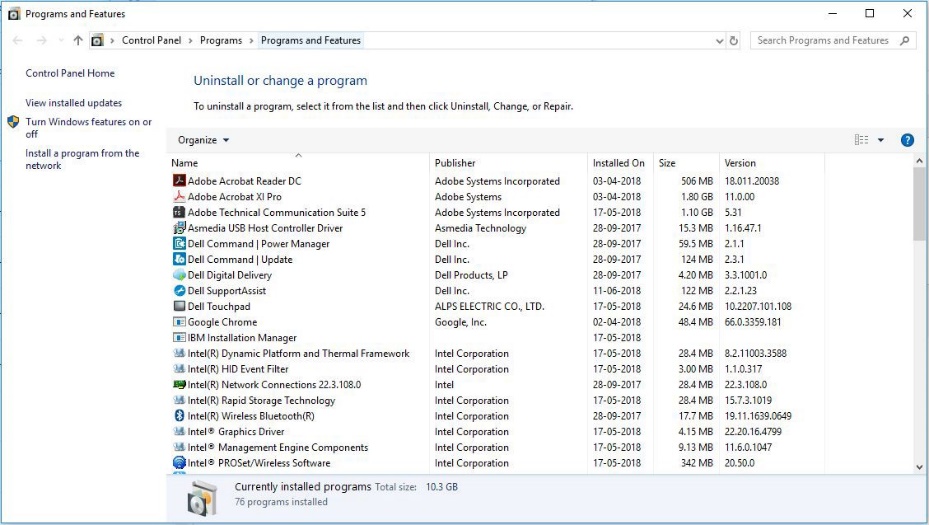Viewport: 929px width, 525px height.
Task: Click the change view icon
Action: pos(861,140)
